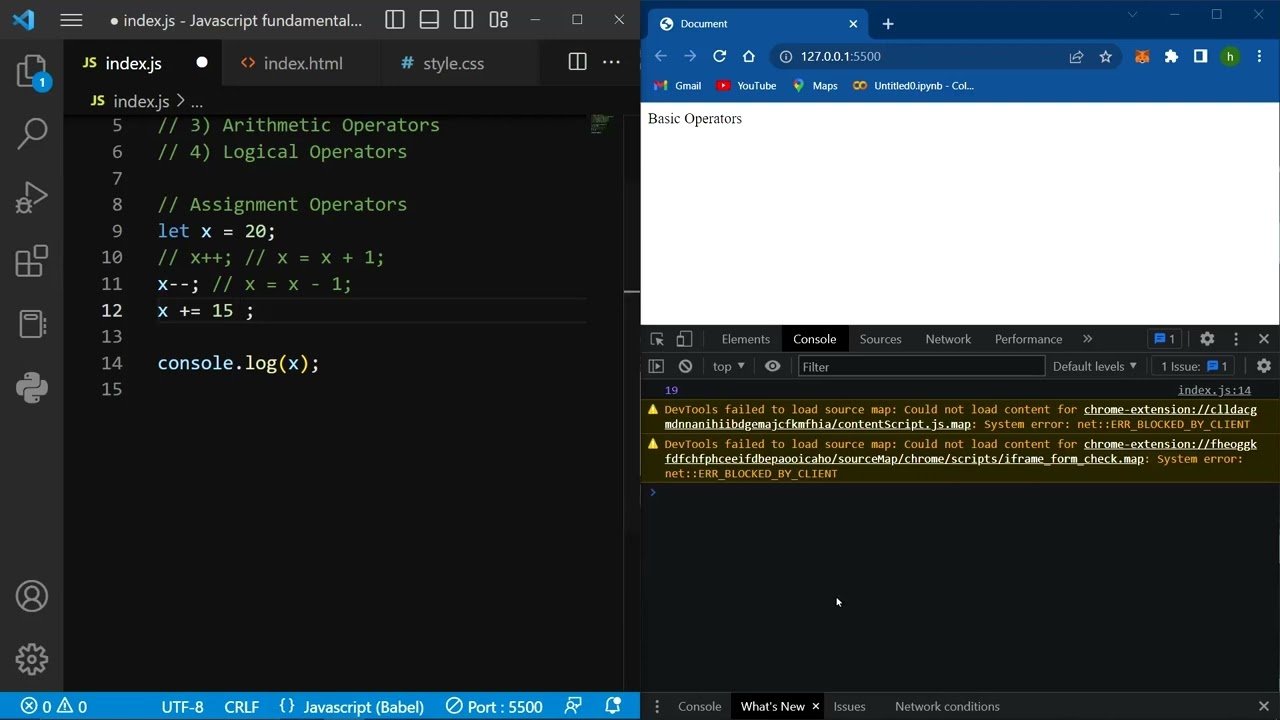Clear the console

pos(685,366)
